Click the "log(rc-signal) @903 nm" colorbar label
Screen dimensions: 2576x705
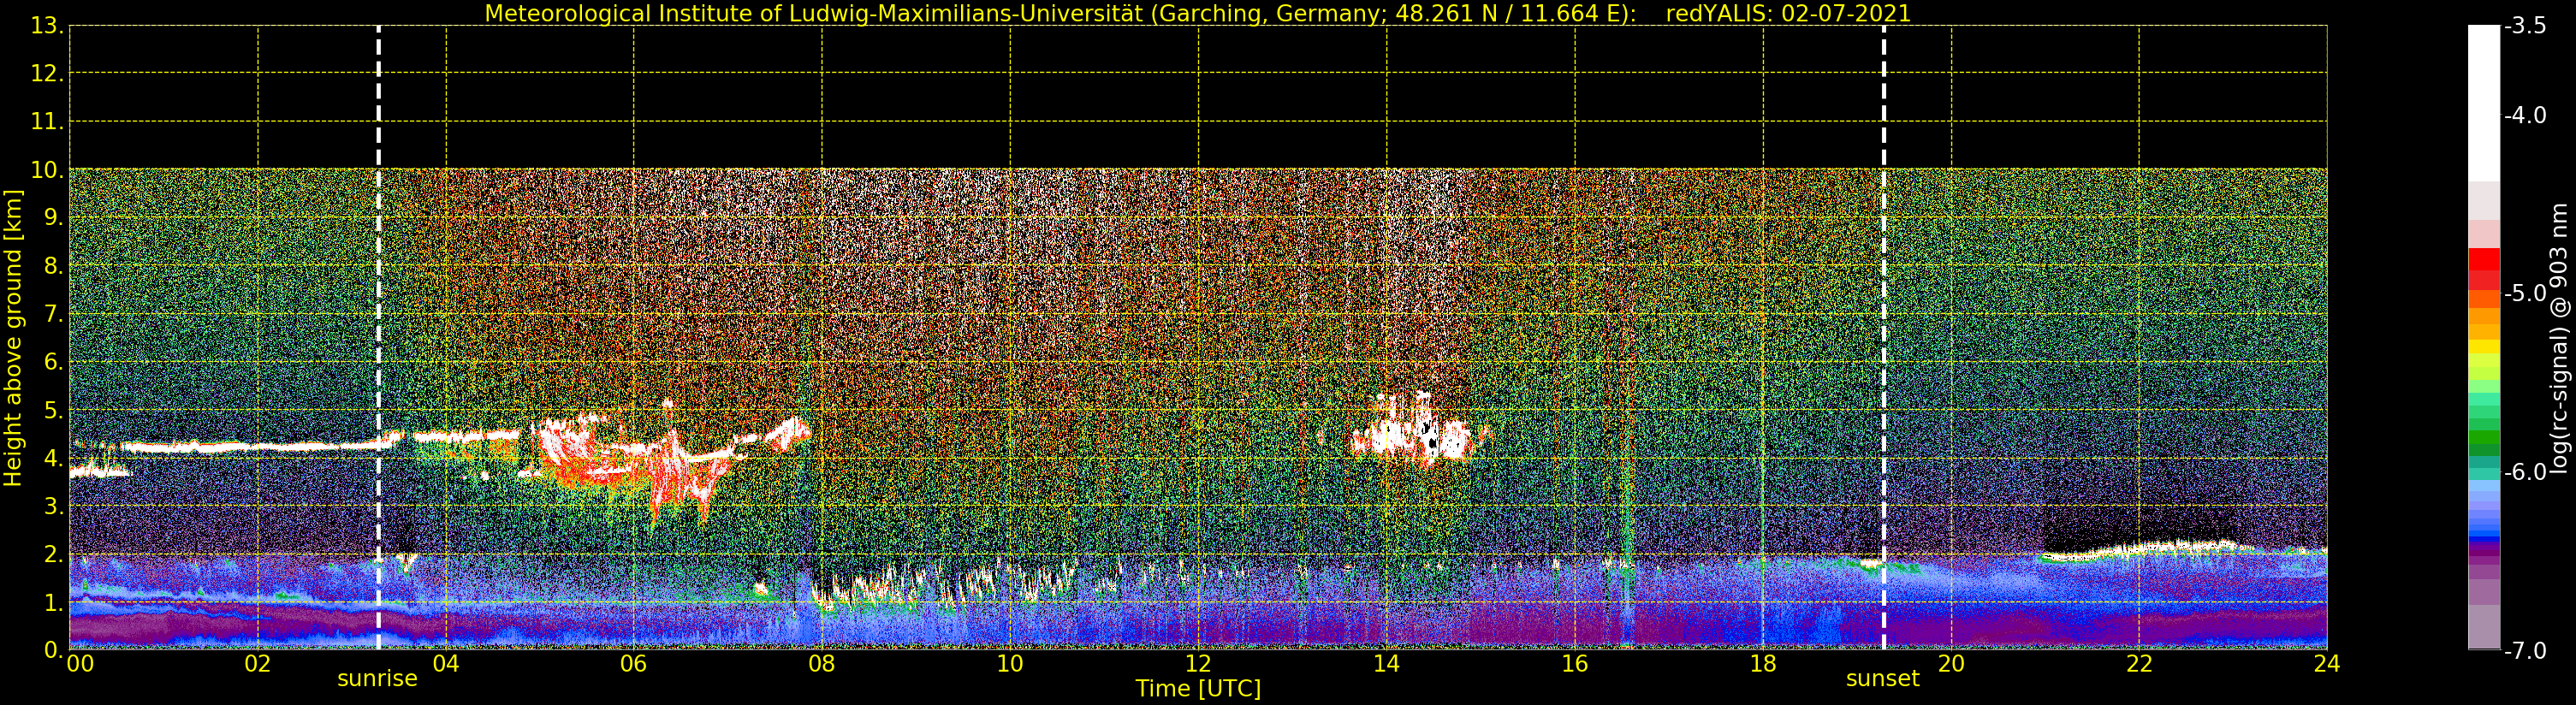tap(2559, 338)
